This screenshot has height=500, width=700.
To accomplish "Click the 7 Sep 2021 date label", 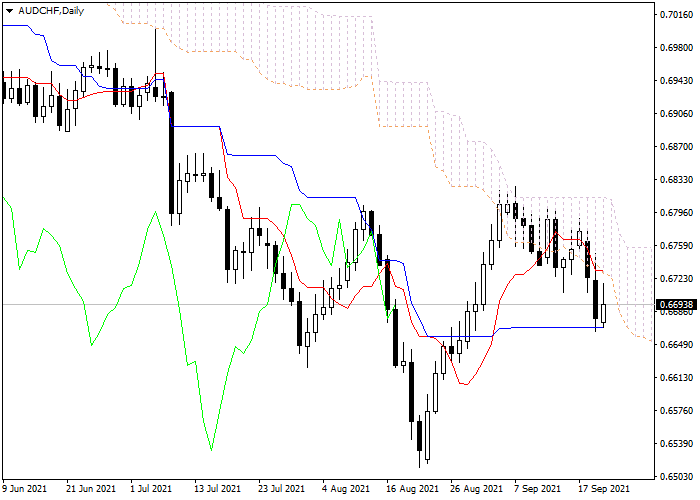I will coord(538,489).
